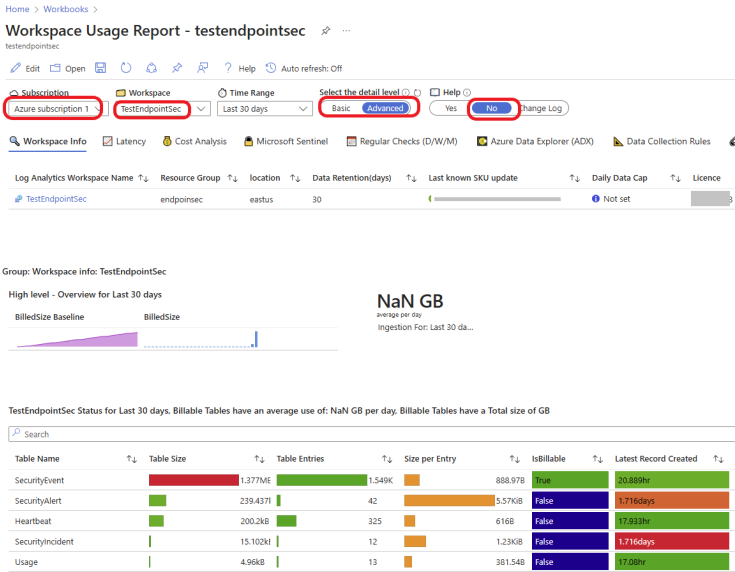The image size is (735, 572).
Task: Toggle Auto refresh clock icon
Action: click(270, 68)
